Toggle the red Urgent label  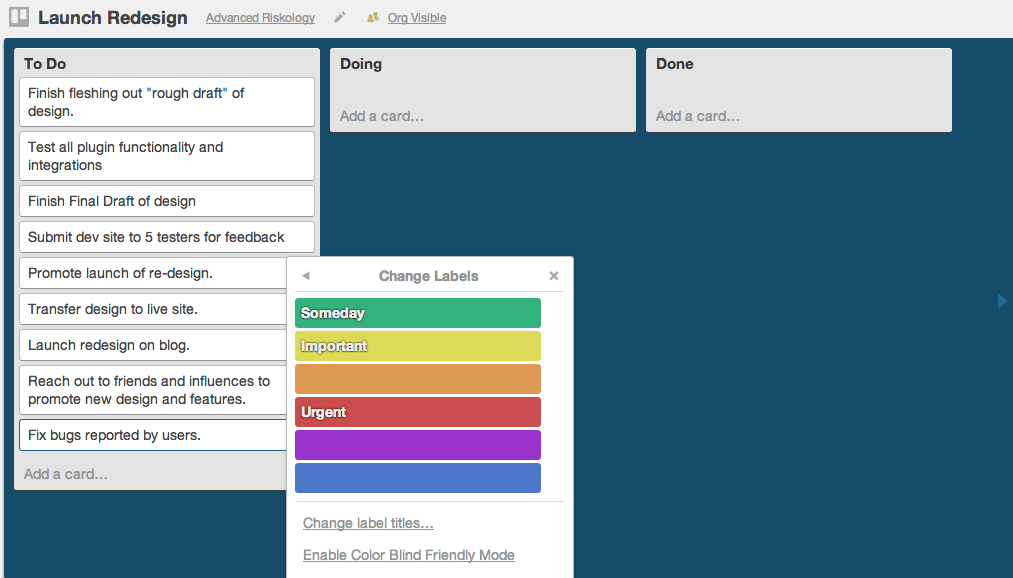click(417, 412)
